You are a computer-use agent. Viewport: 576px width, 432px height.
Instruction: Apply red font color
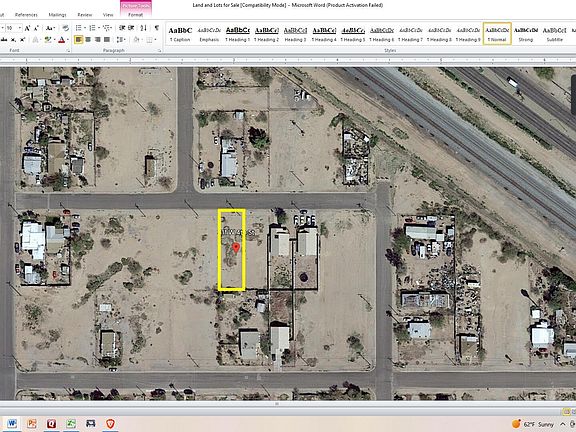pyautogui.click(x=61, y=40)
